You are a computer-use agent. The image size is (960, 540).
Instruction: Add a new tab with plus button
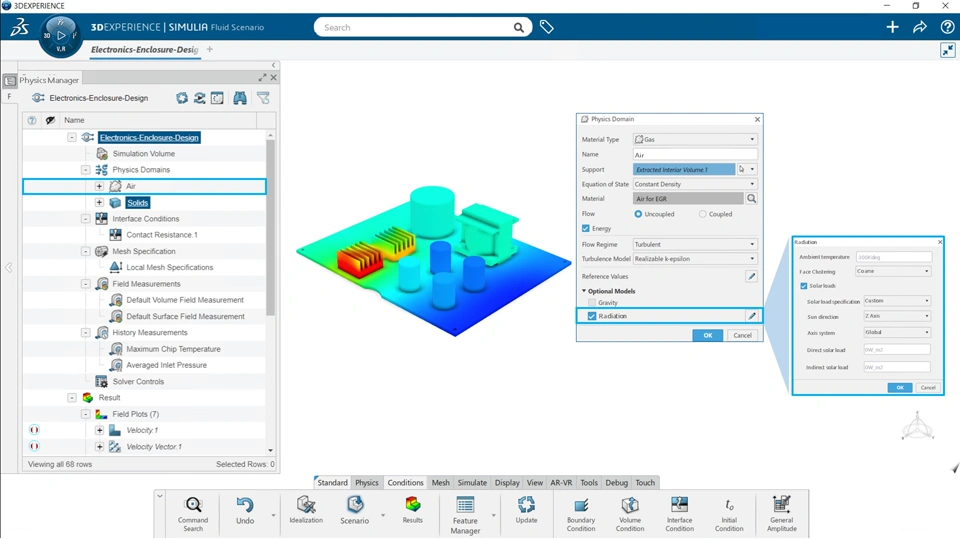(209, 49)
